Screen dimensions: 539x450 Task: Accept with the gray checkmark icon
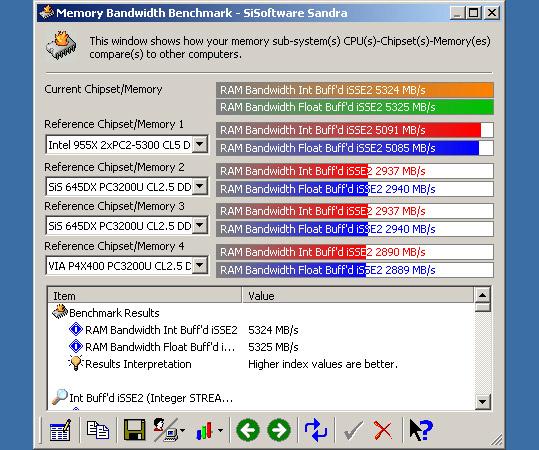pyautogui.click(x=353, y=430)
